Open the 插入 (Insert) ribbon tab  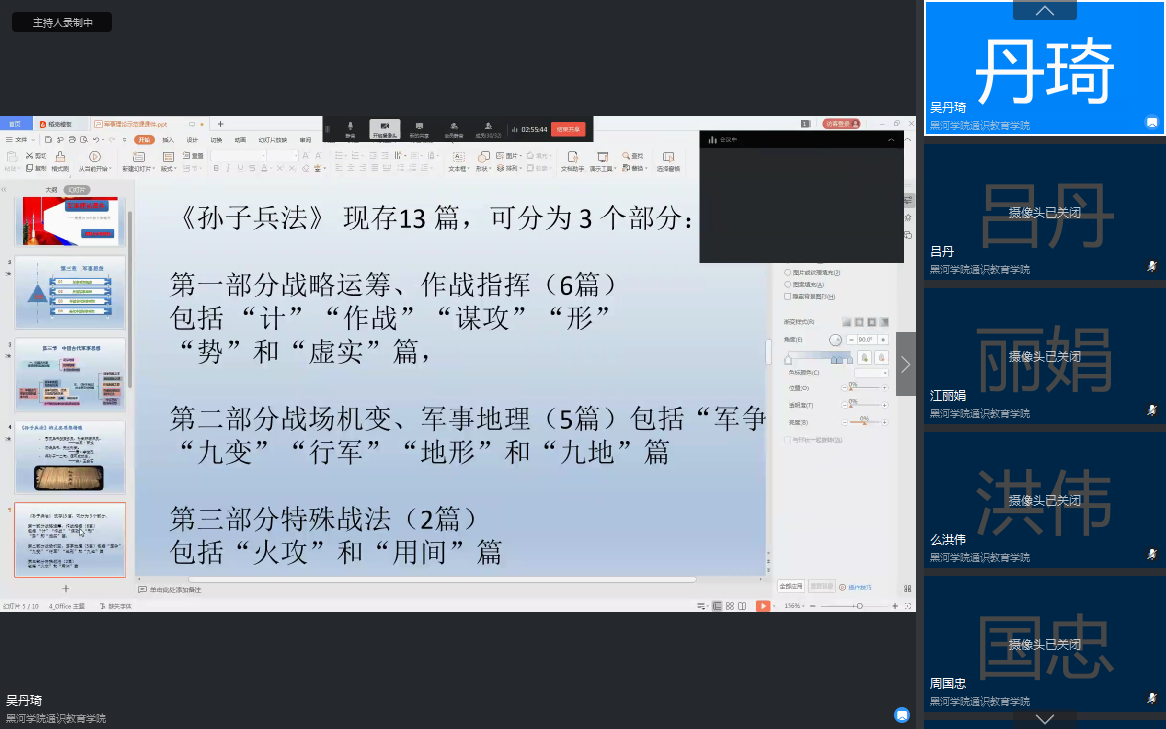[168, 140]
